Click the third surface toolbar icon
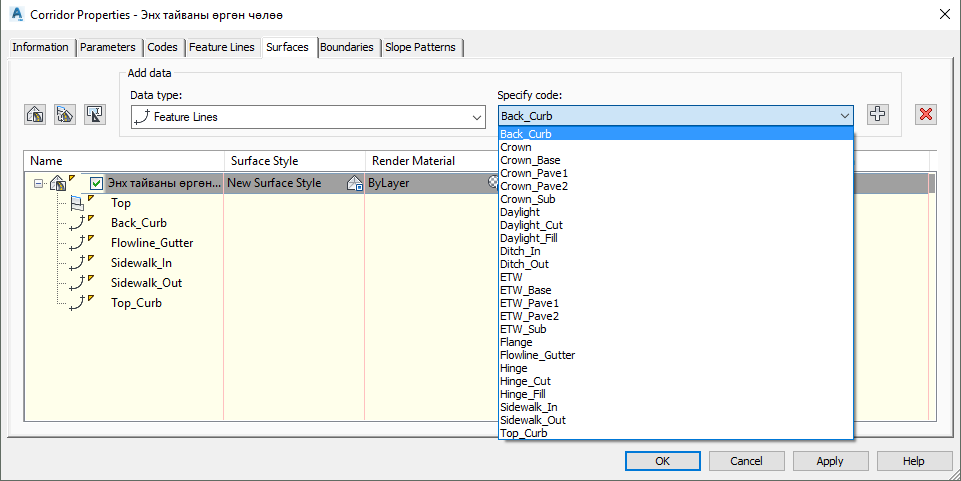Screen dimensions: 961x481 tap(94, 114)
